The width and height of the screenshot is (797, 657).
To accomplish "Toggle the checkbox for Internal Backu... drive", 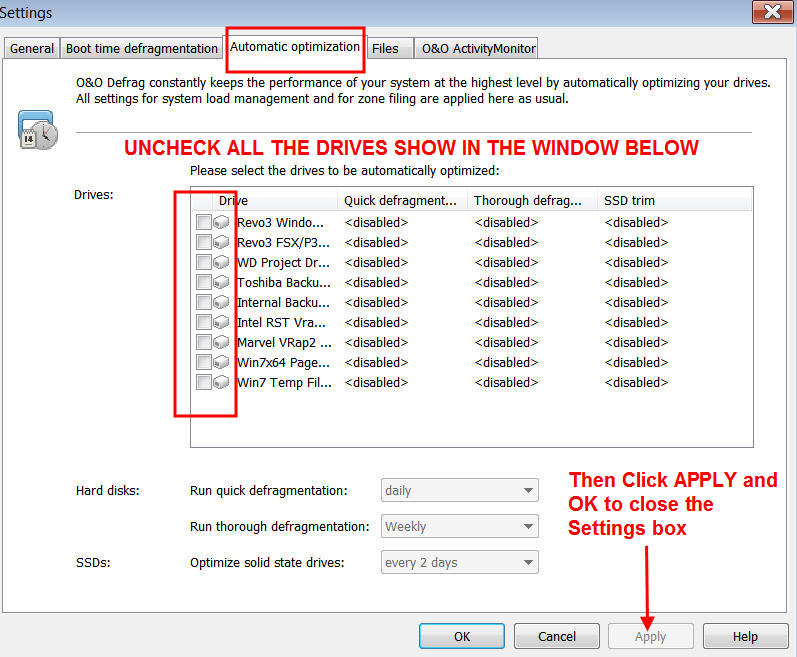I will pos(204,302).
